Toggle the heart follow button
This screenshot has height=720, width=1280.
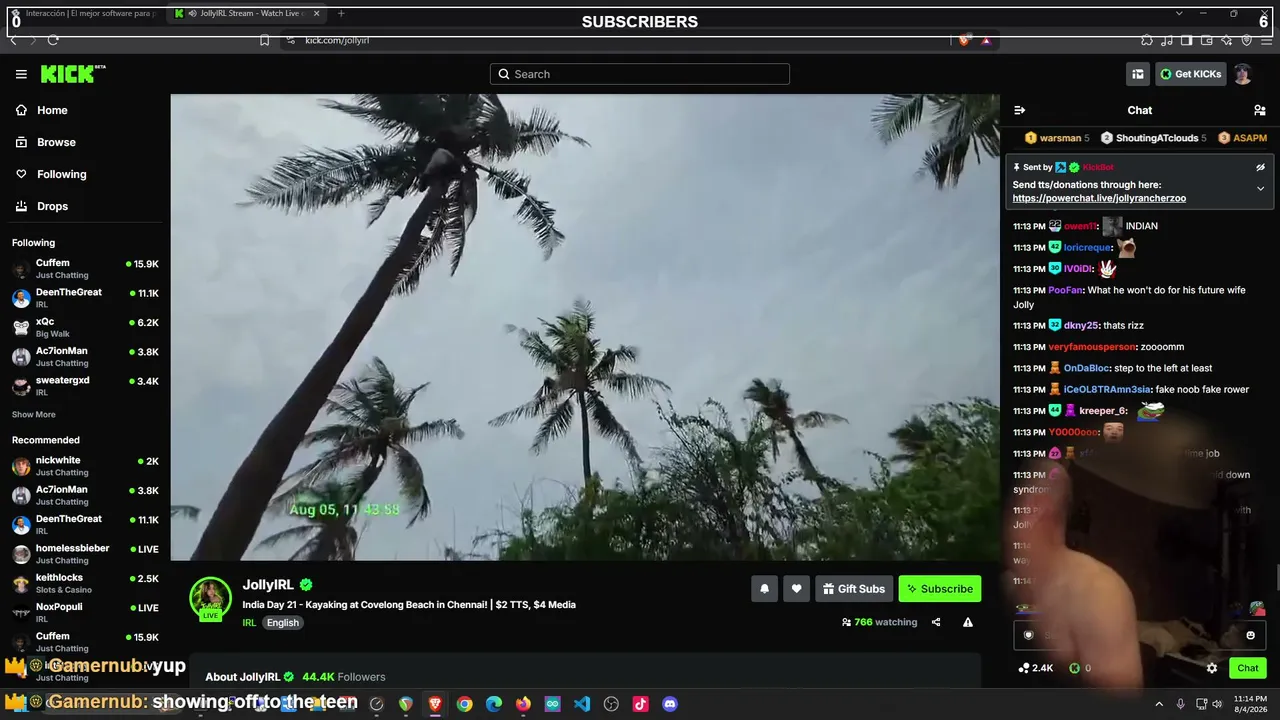coord(796,589)
